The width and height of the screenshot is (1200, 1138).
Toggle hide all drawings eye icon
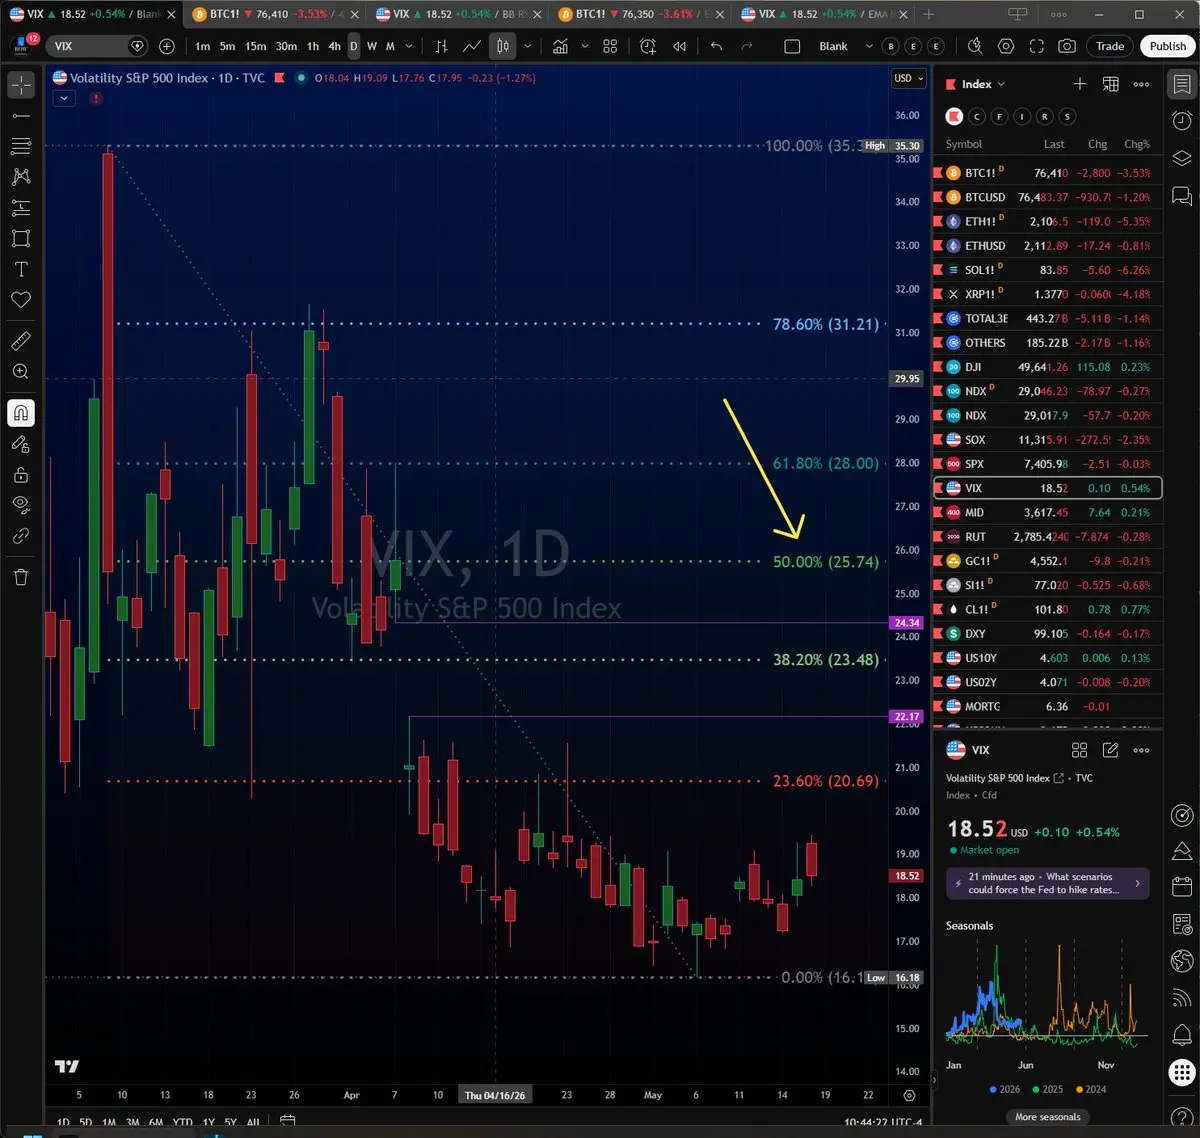tap(21, 505)
